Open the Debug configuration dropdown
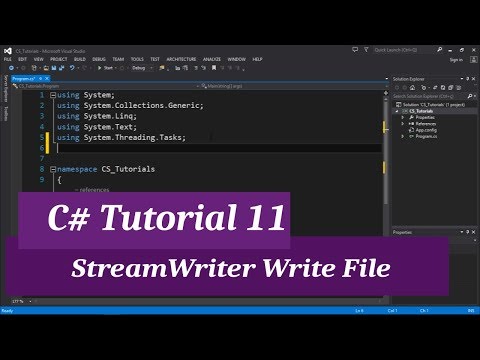Viewport: 480px width, 360px height. 142,68
